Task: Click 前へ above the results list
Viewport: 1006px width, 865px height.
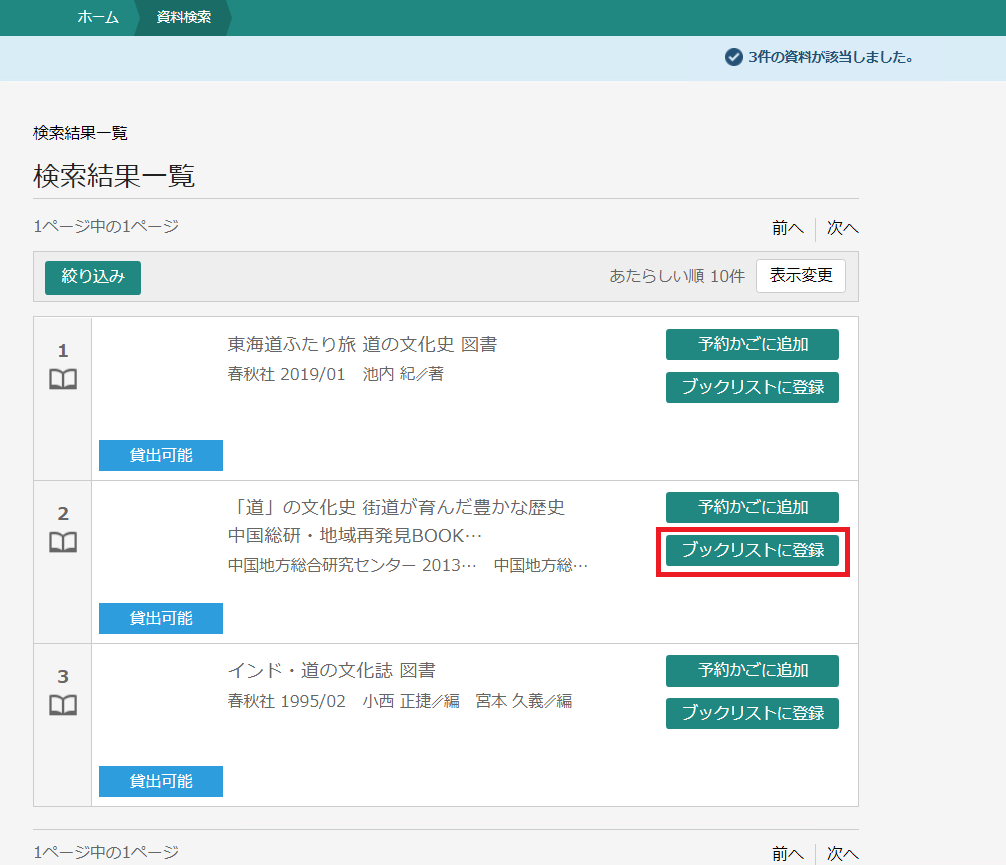Action: tap(787, 228)
